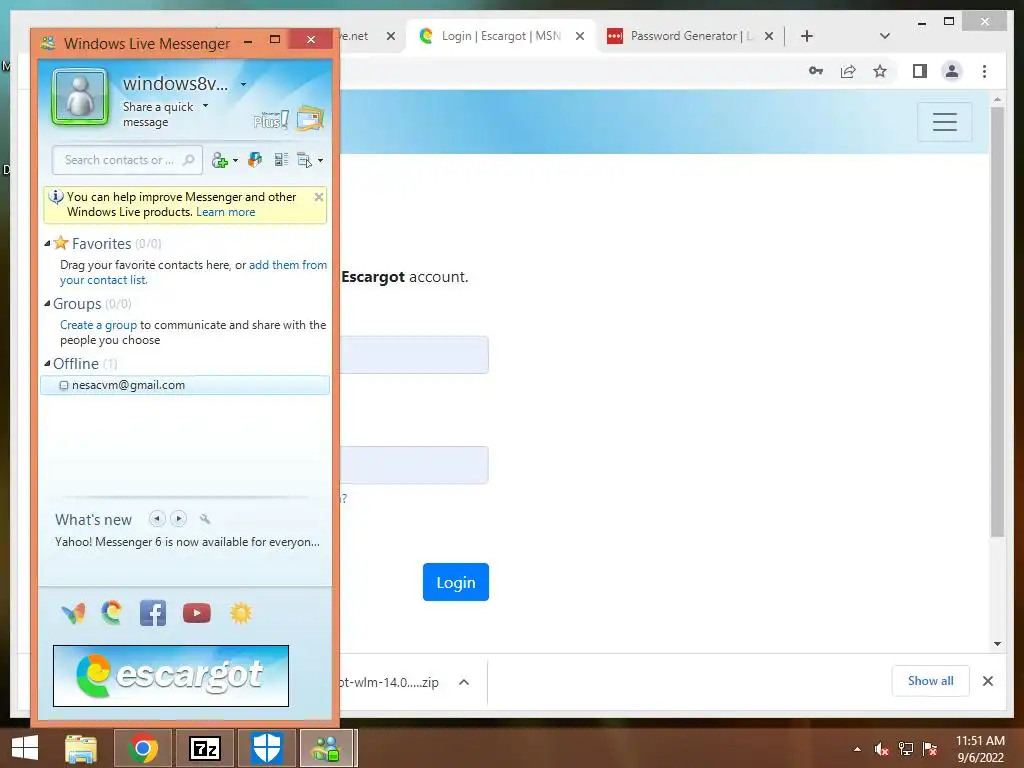Close the Login | Escargot tab

pyautogui.click(x=579, y=36)
